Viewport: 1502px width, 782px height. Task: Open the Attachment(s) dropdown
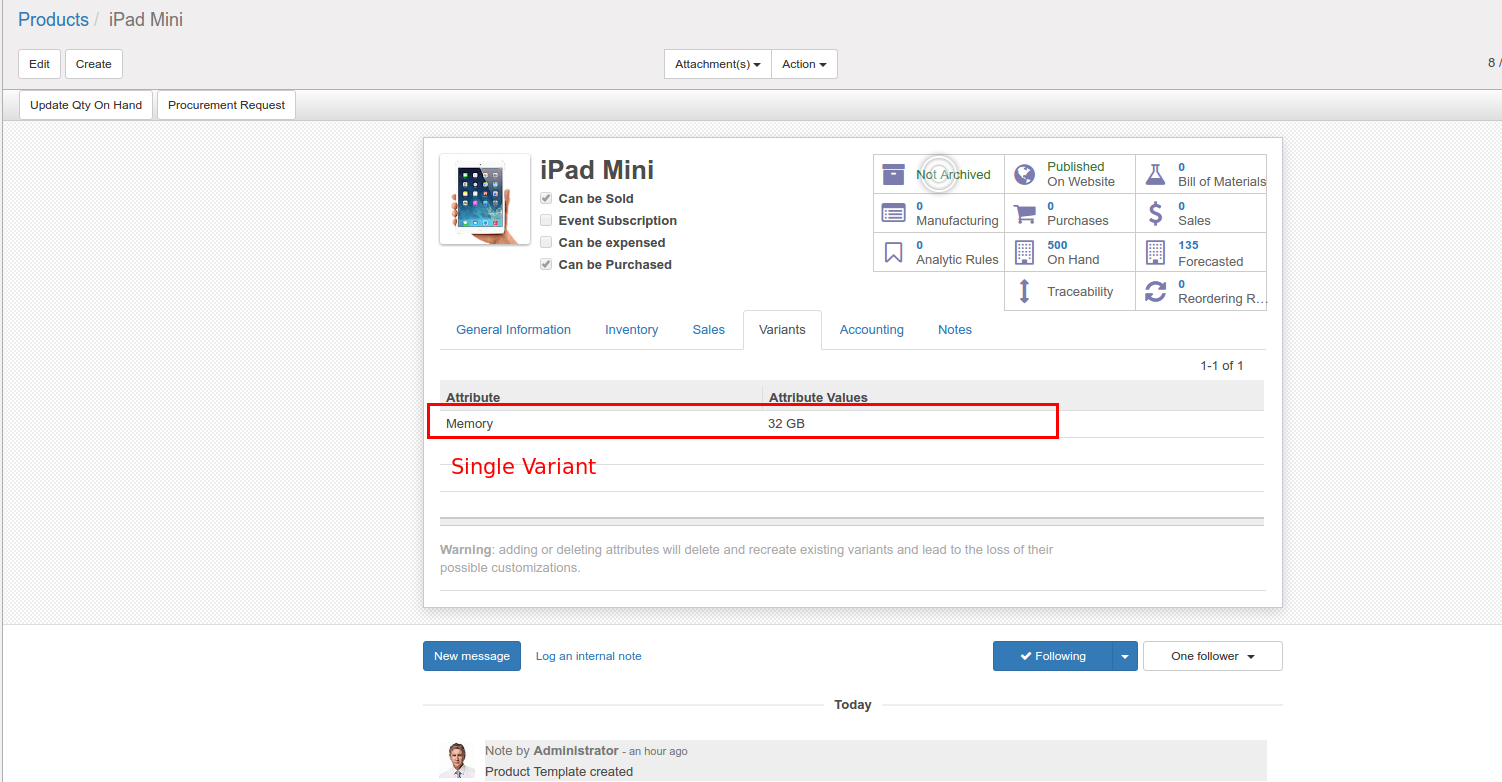point(717,63)
